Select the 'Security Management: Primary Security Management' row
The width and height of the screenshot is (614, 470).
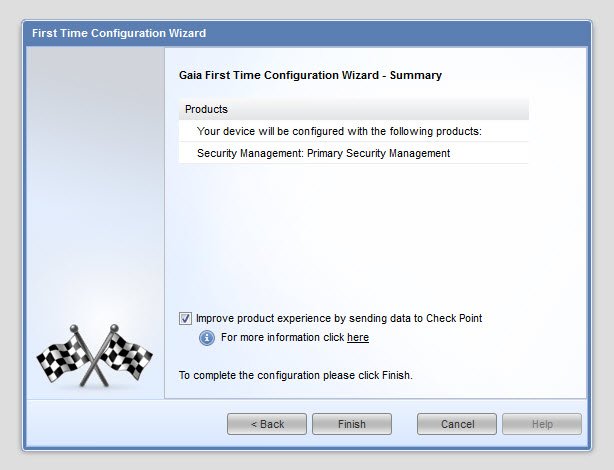tap(354, 153)
